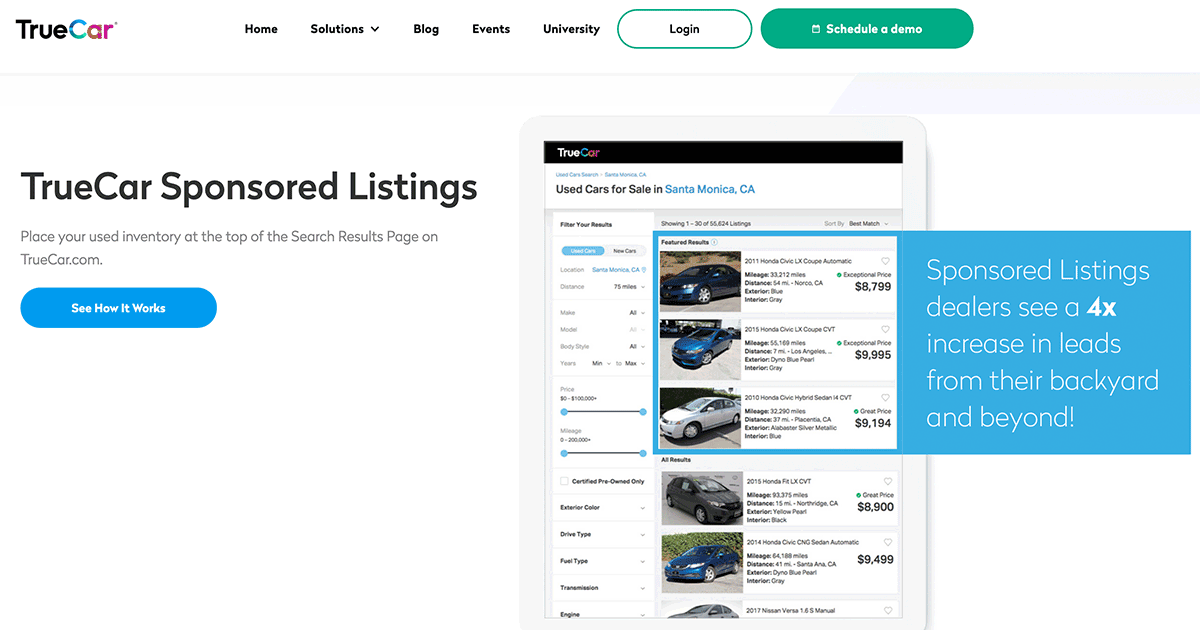Favorite the 2014 Honda Civic CNG Sedan
1200x630 pixels.
tap(888, 541)
